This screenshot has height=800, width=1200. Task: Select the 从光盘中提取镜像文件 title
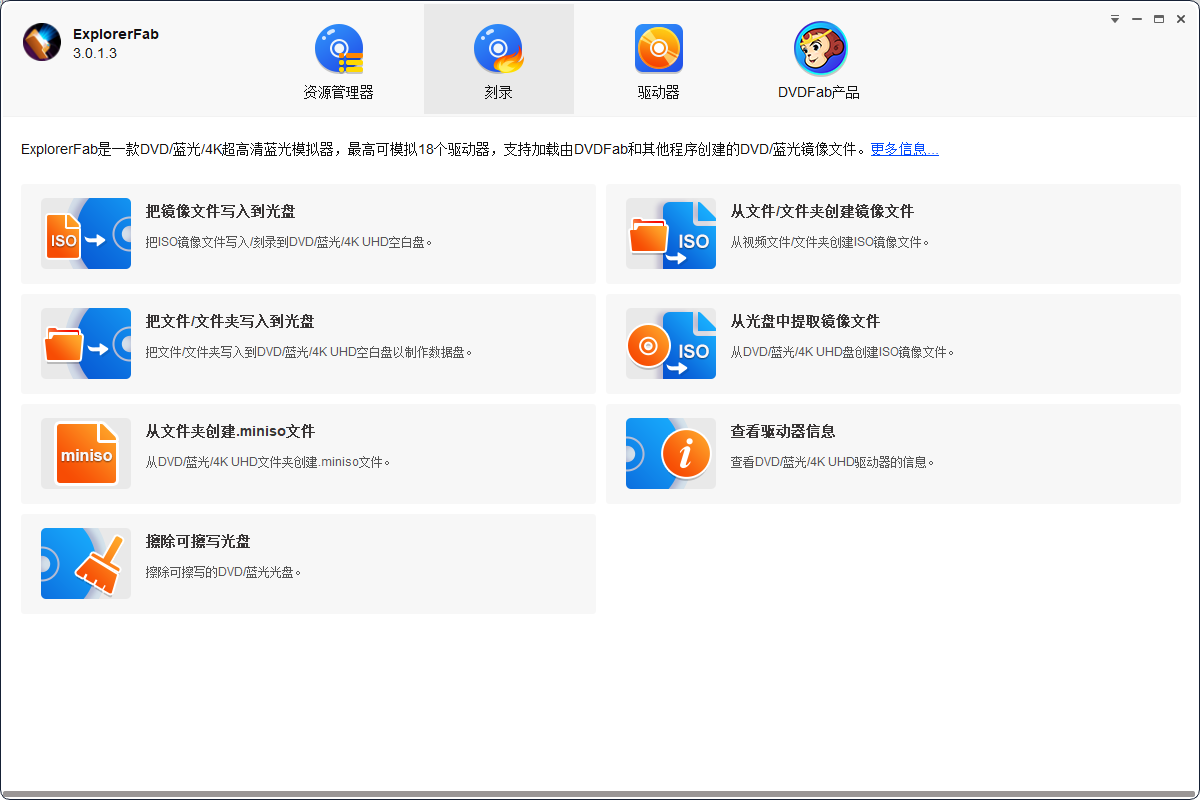click(x=805, y=322)
